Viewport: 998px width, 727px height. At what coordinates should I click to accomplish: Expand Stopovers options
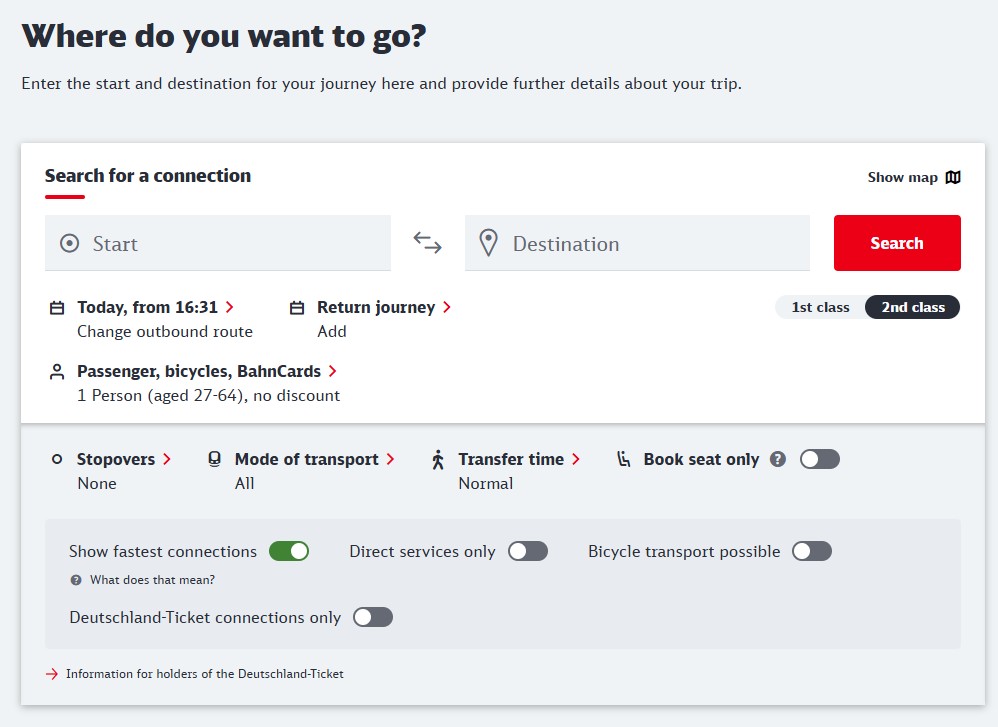pos(123,459)
